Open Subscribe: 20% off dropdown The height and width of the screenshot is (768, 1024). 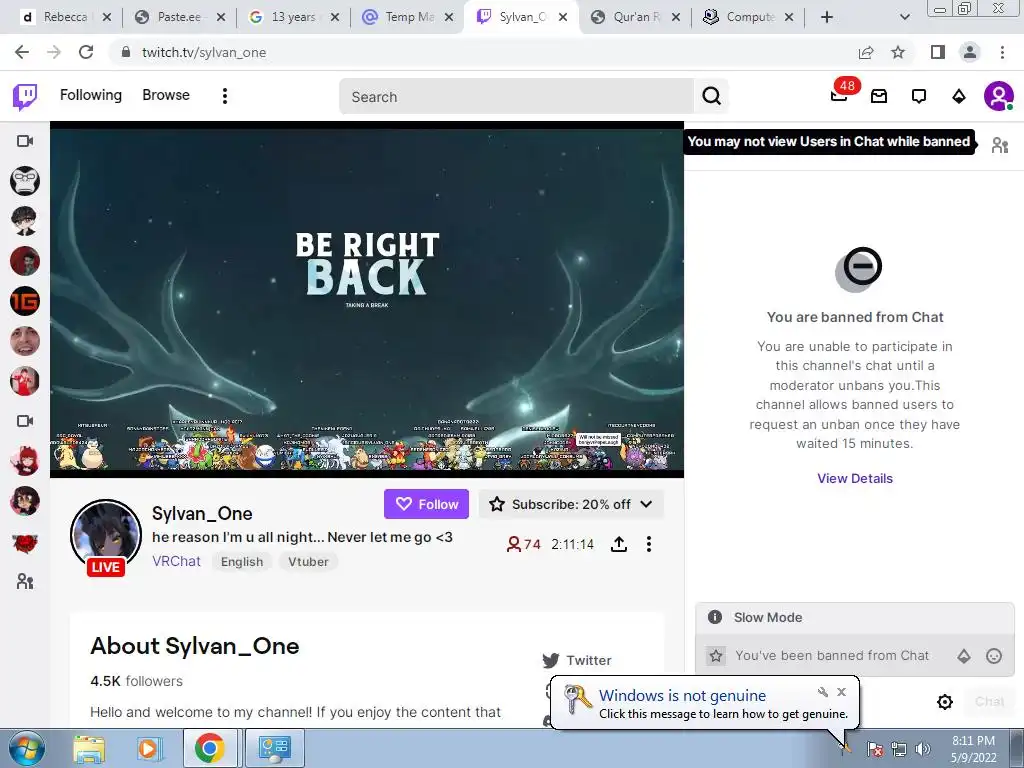571,504
